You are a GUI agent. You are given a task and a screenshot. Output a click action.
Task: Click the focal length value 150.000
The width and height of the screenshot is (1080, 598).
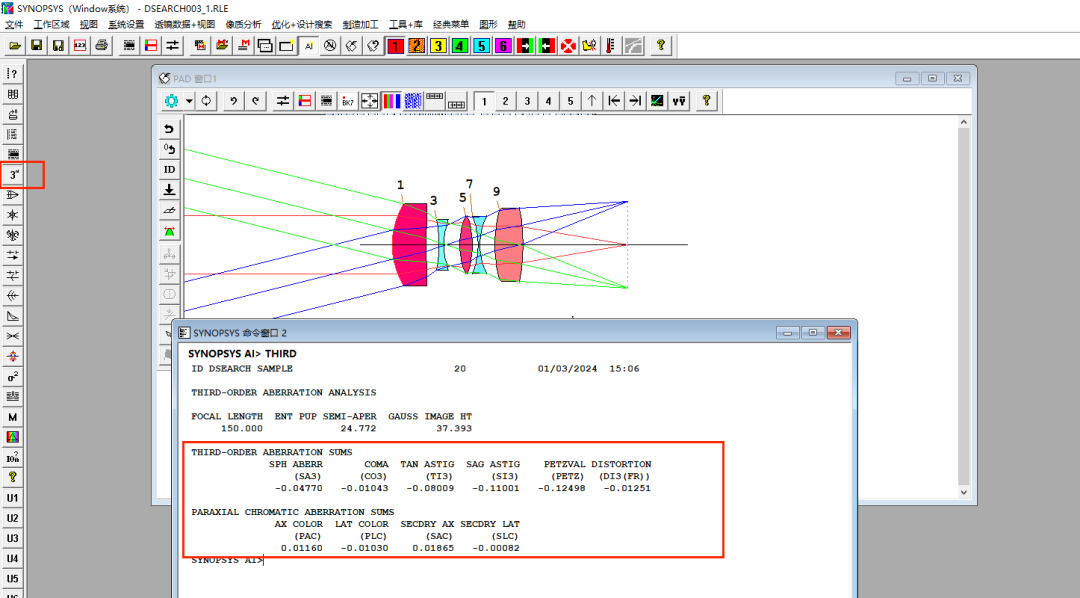pos(242,428)
